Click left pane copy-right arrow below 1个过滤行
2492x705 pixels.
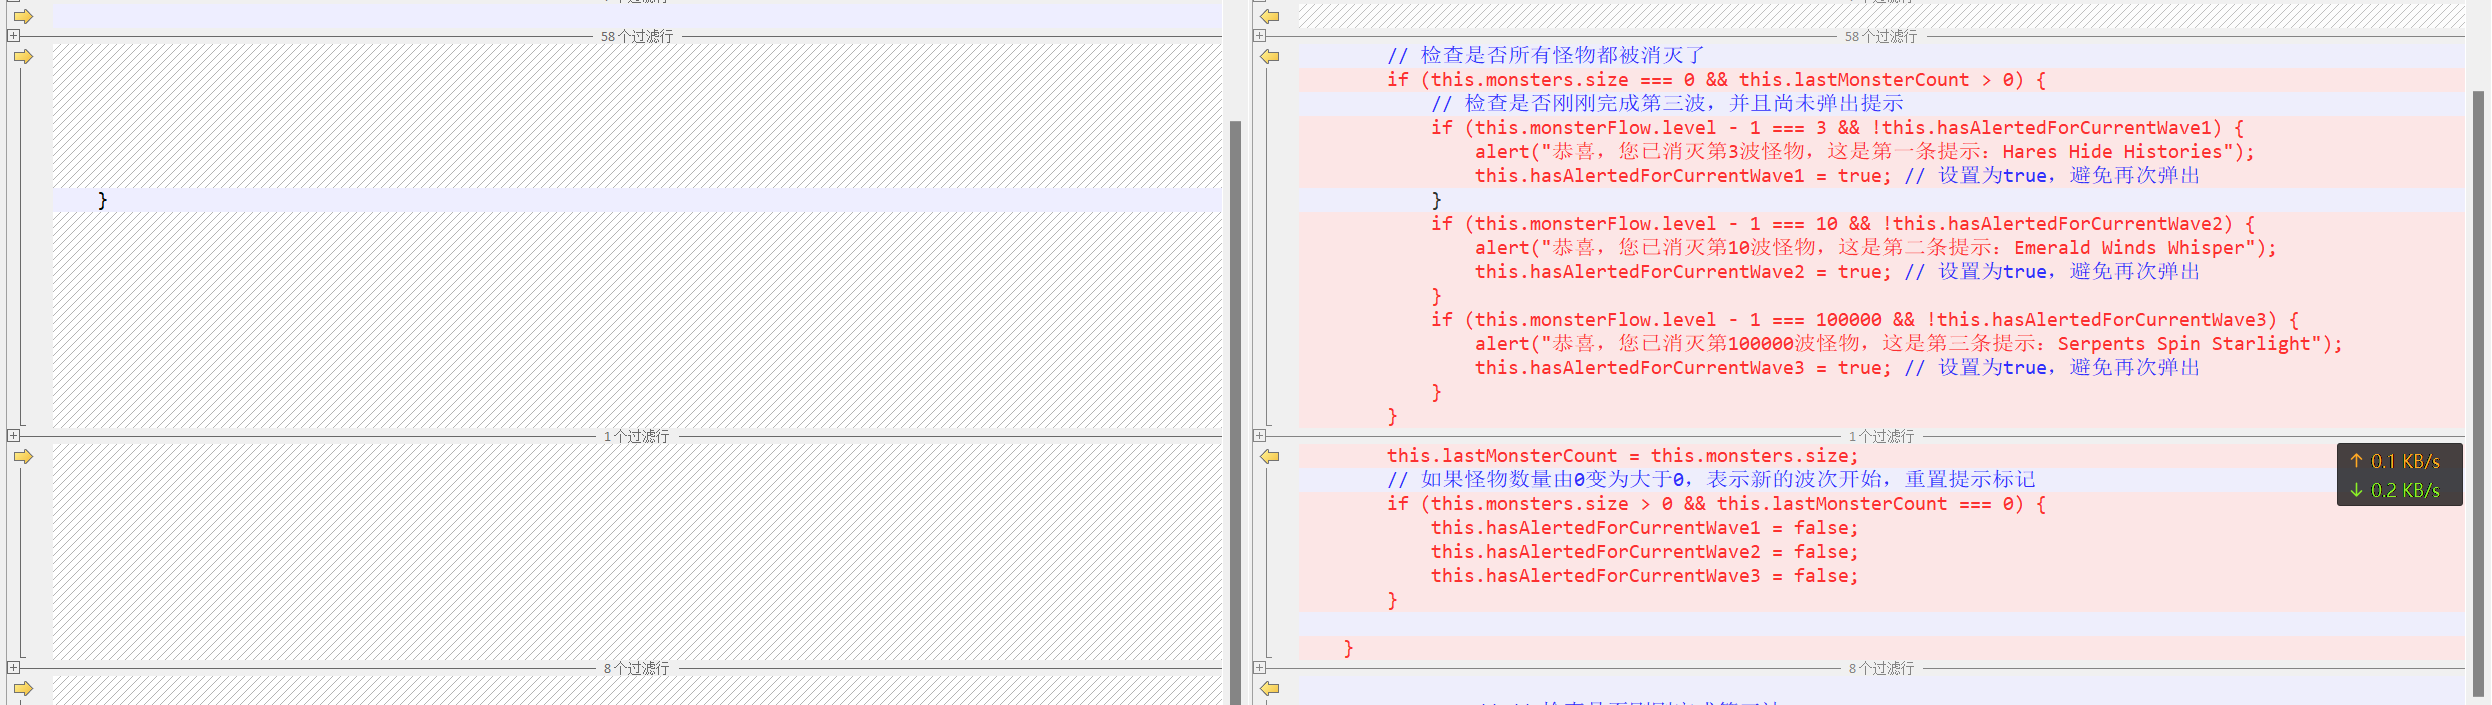23,456
